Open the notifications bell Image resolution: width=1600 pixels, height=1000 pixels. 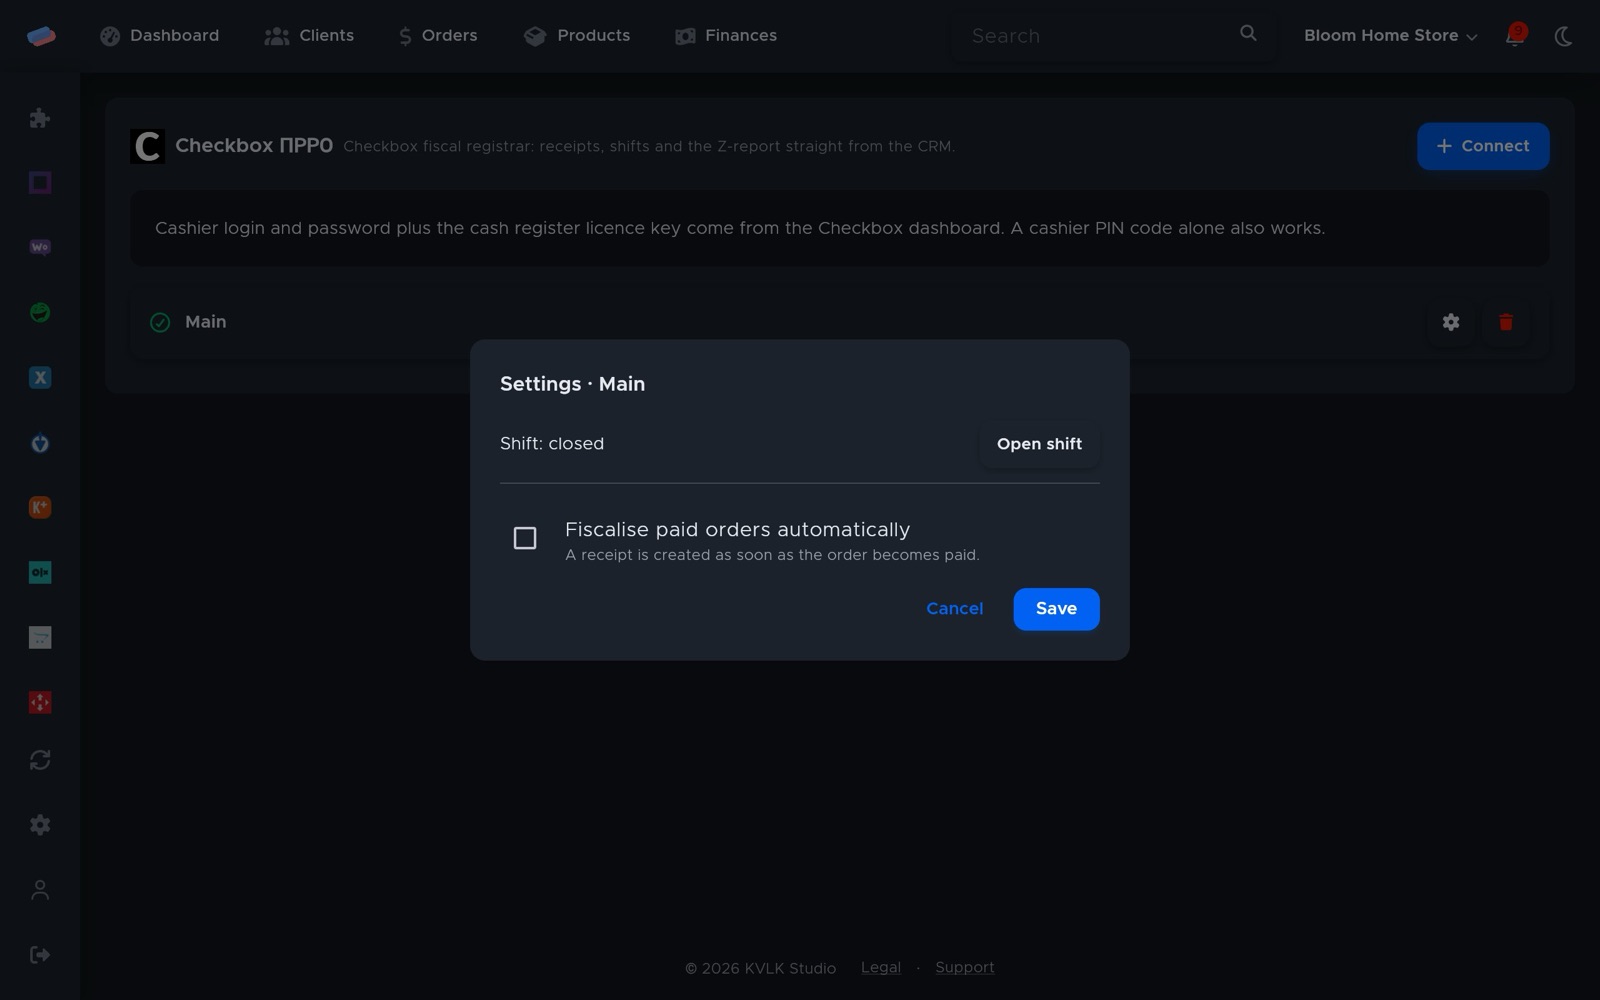(1515, 36)
